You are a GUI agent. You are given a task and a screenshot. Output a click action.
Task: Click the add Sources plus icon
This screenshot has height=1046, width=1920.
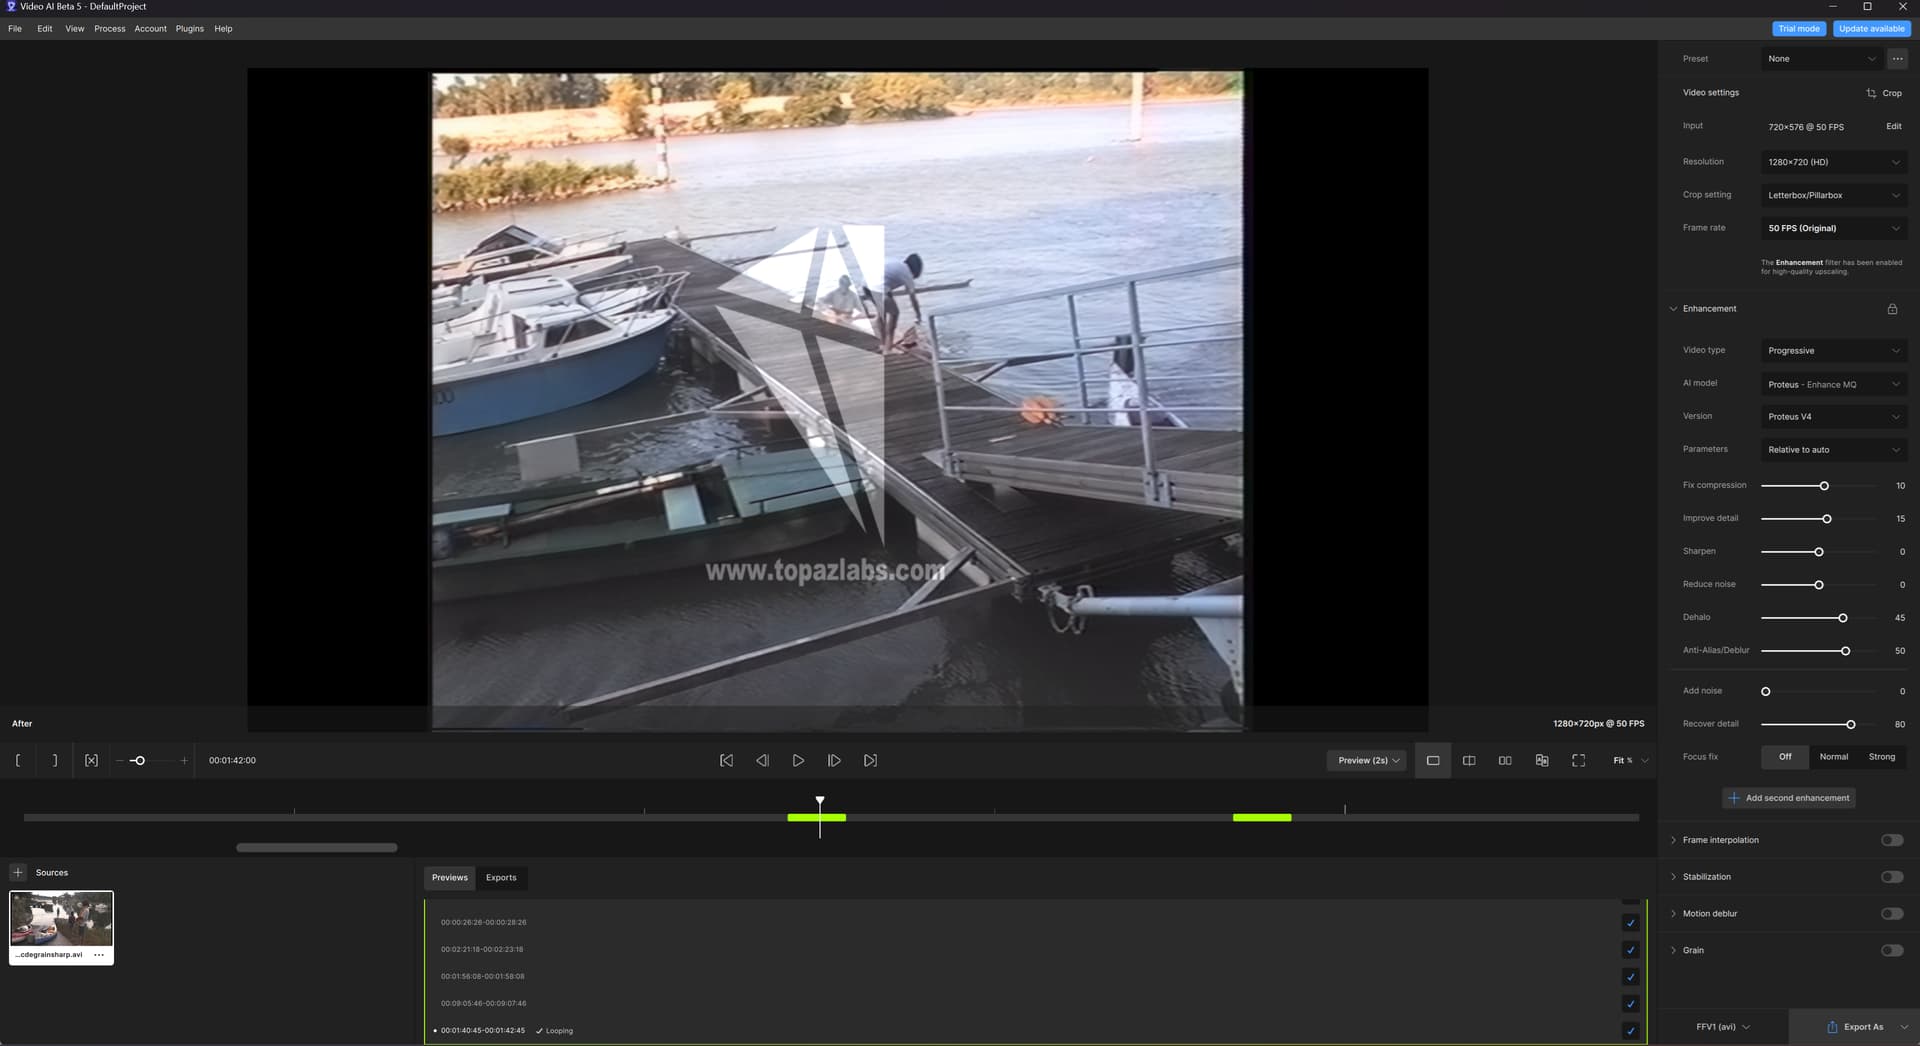pos(18,872)
